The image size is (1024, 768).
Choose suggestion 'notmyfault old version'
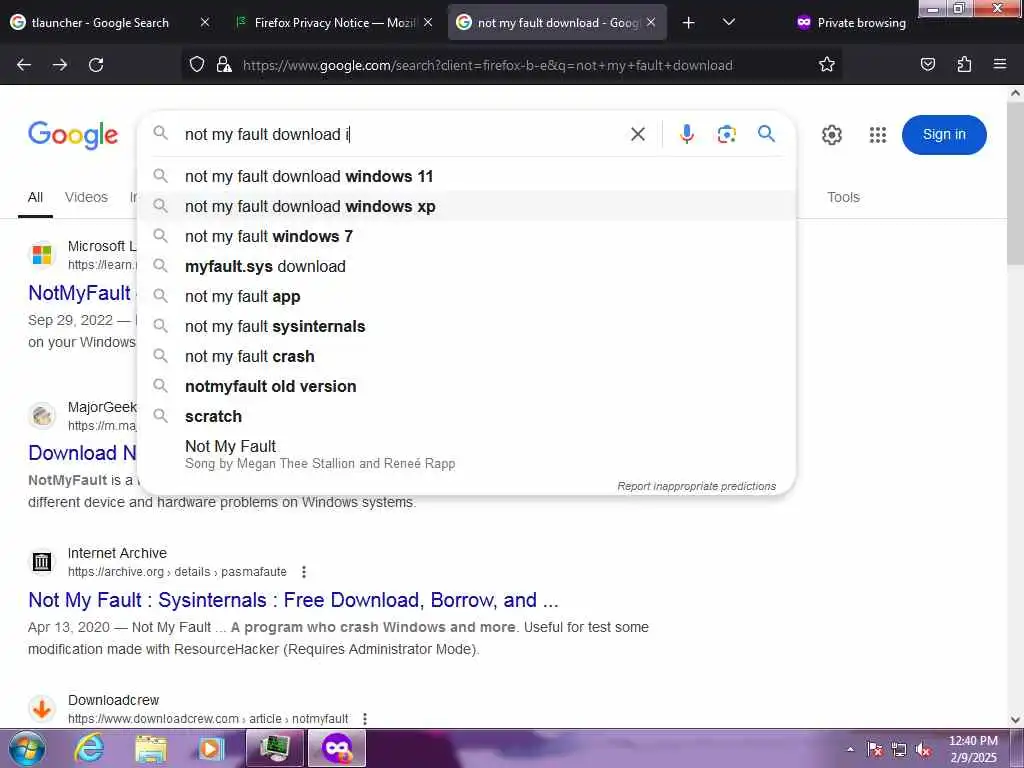(467, 387)
